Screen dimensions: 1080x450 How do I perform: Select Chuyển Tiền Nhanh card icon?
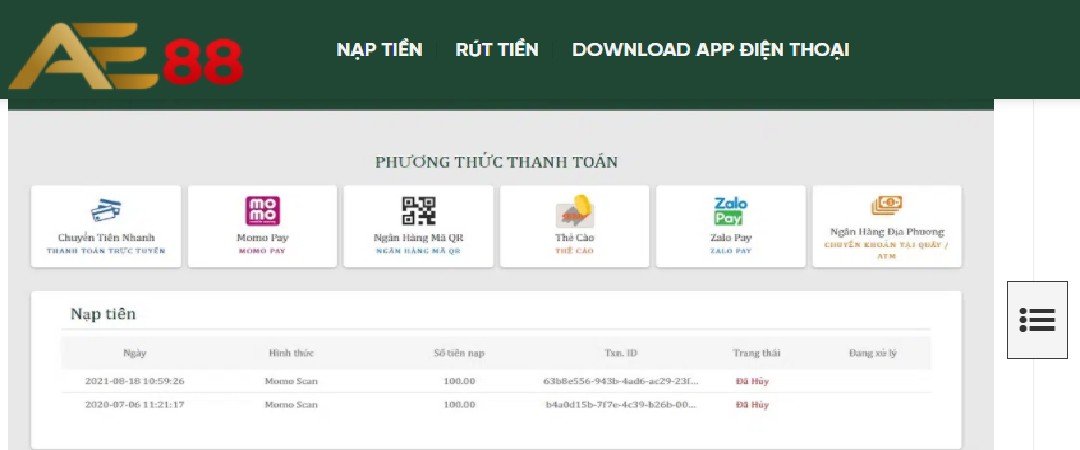click(106, 210)
